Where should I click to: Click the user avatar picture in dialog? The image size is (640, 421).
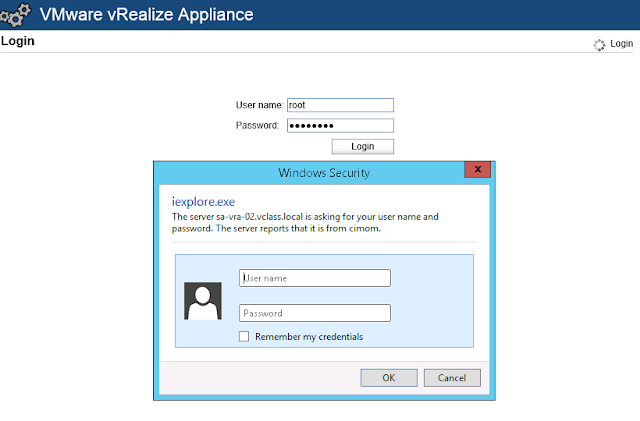click(x=203, y=301)
